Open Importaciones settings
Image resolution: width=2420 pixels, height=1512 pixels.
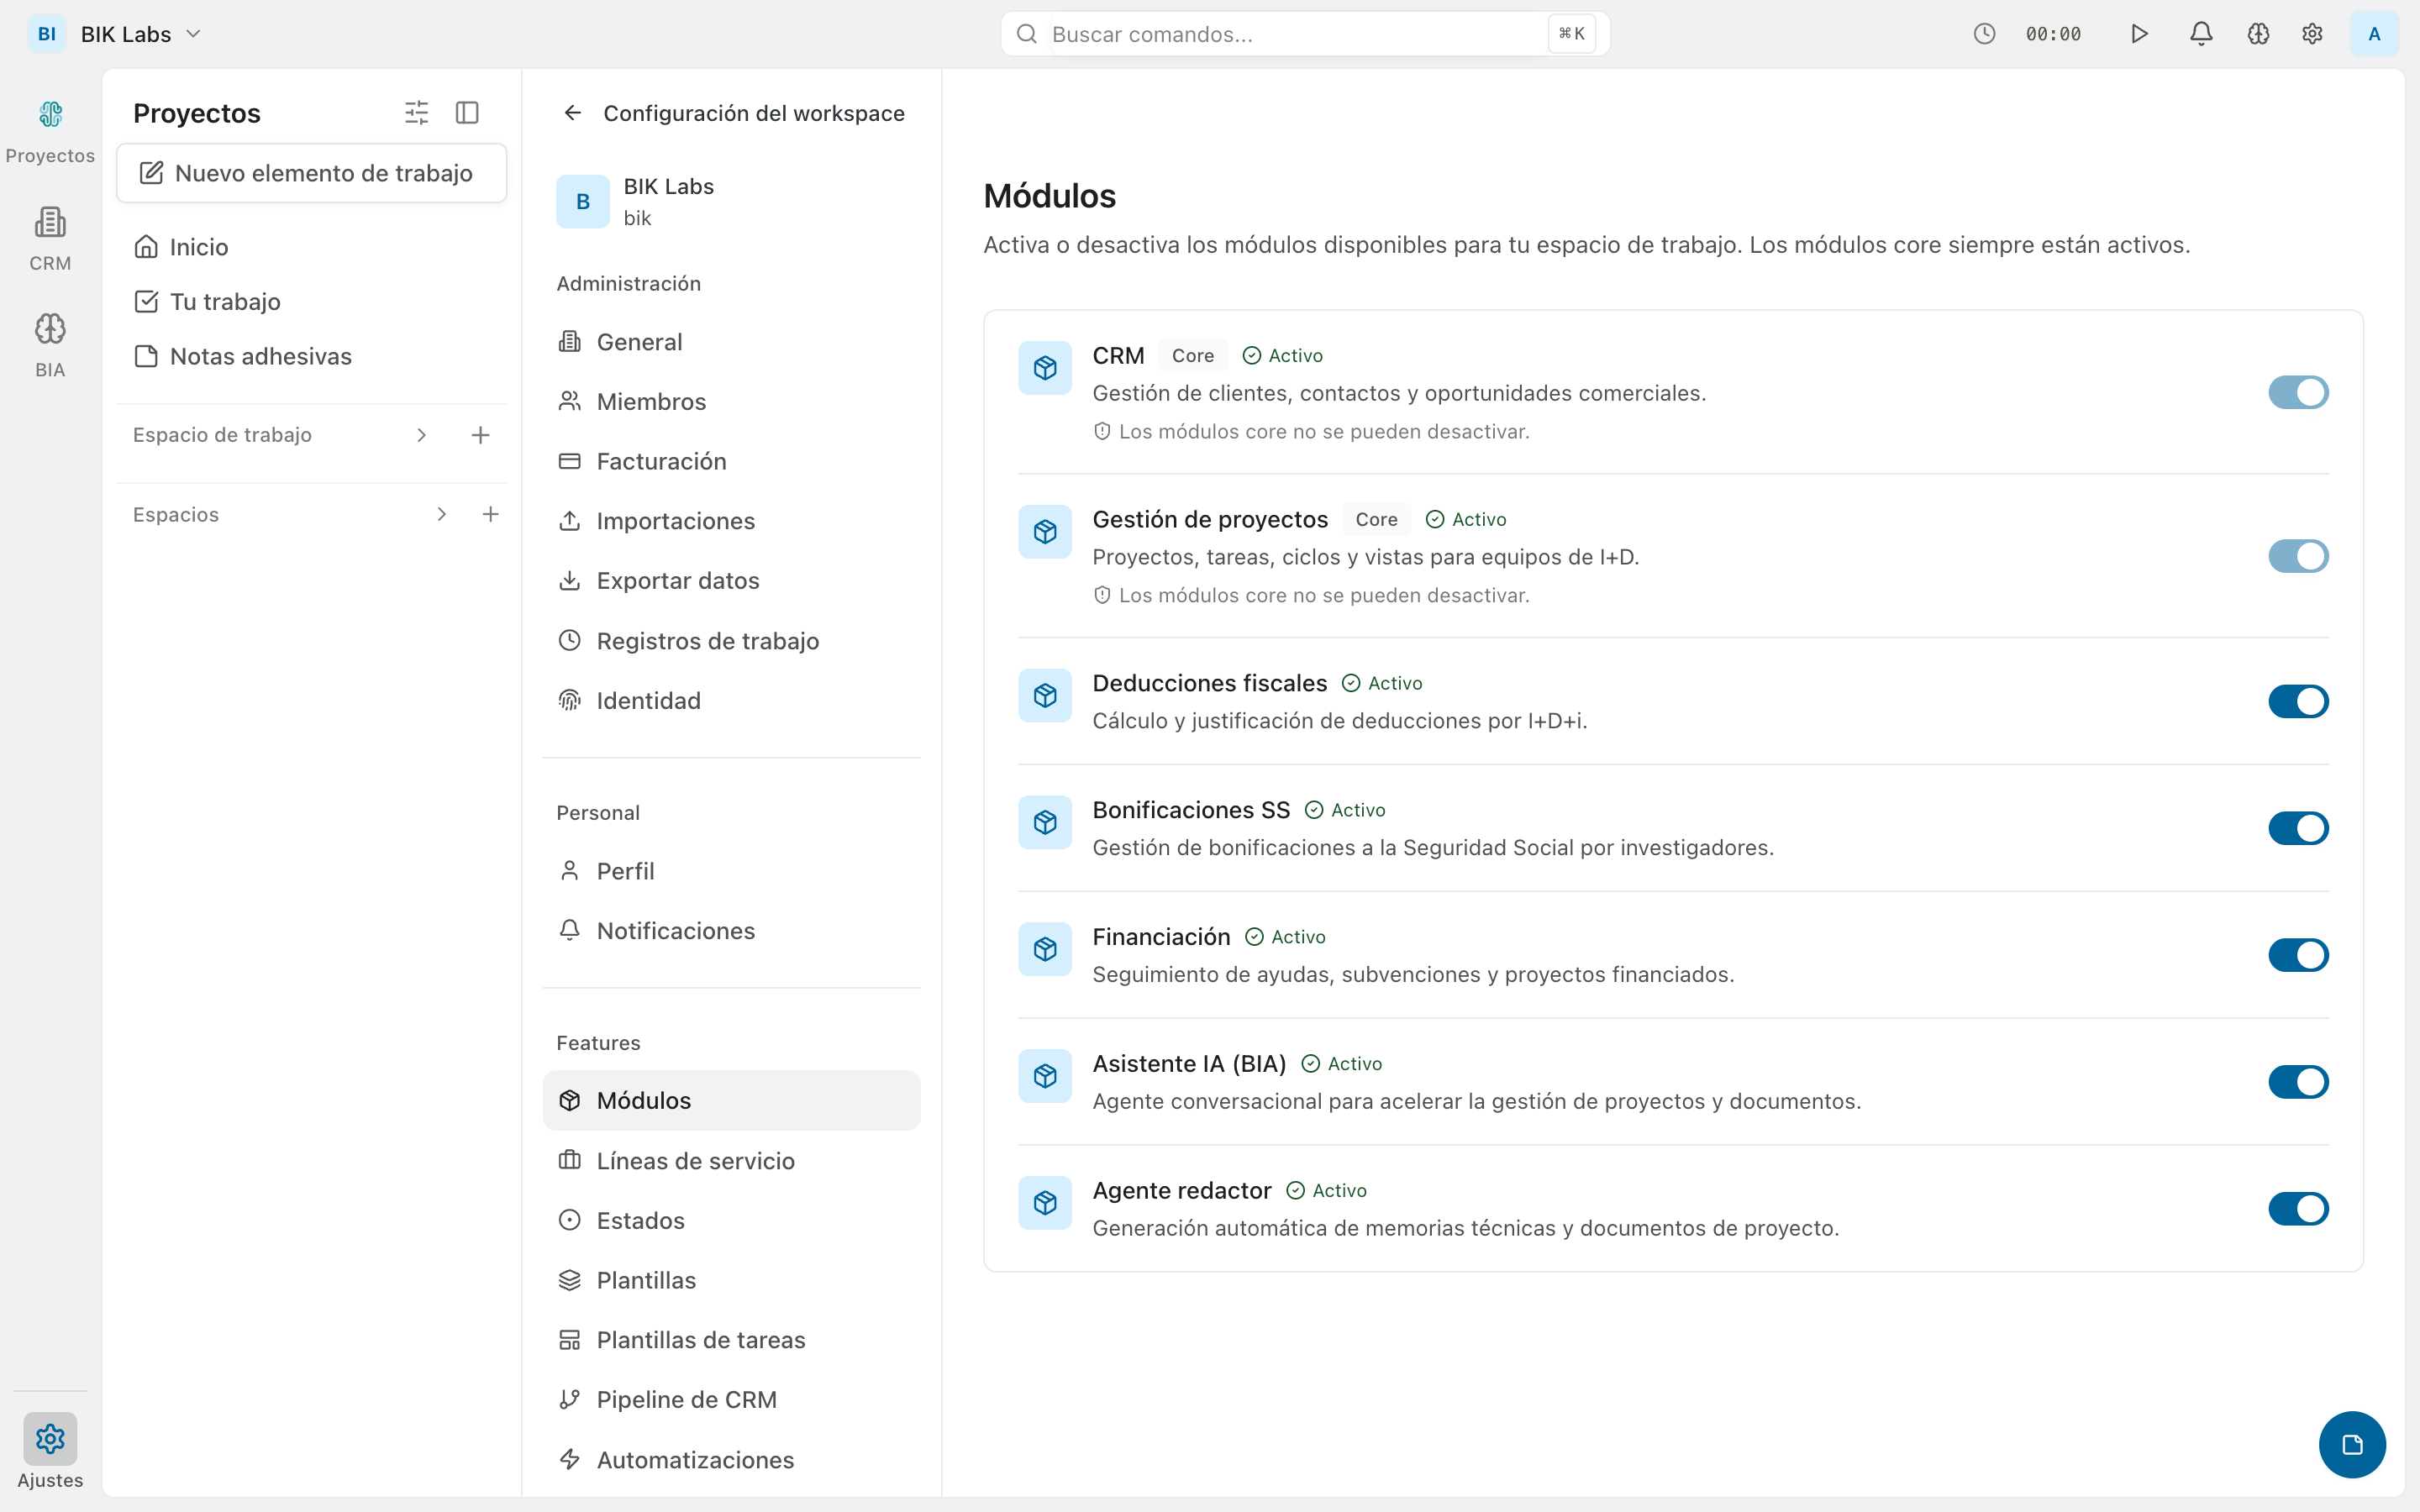pyautogui.click(x=731, y=521)
